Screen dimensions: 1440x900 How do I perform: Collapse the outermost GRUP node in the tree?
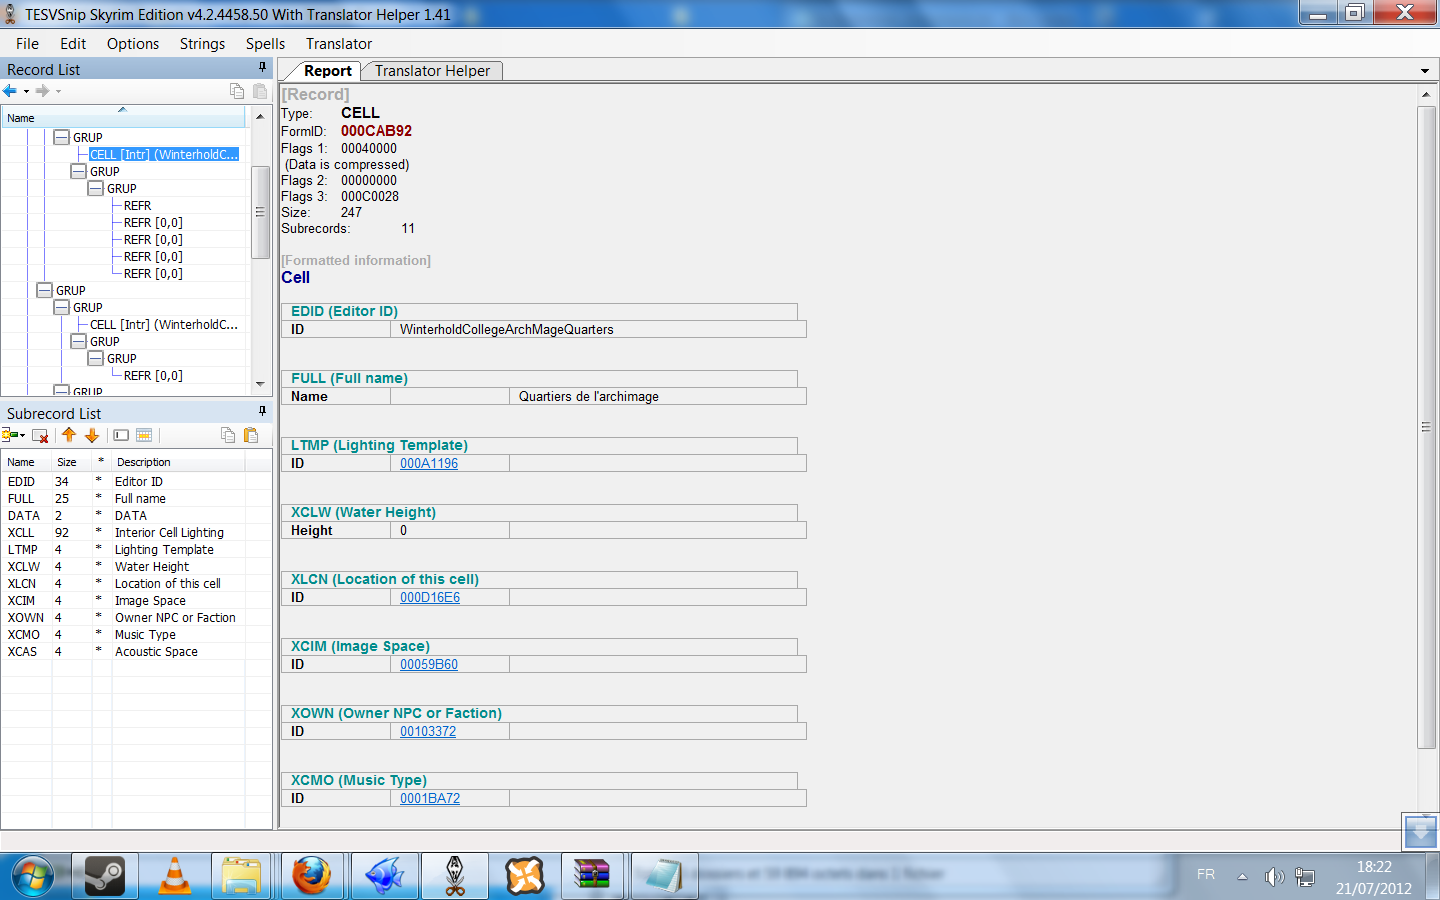tap(45, 290)
